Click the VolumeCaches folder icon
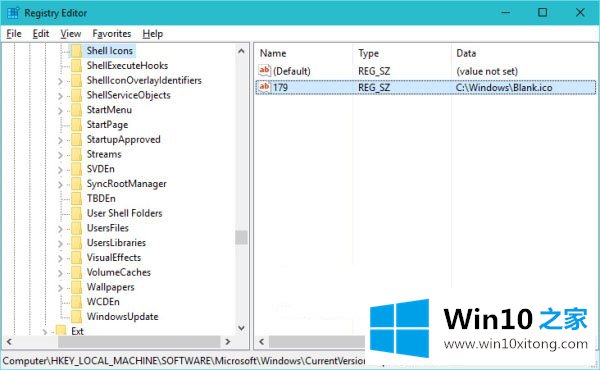Image resolution: width=600 pixels, height=370 pixels. pyautogui.click(x=77, y=272)
